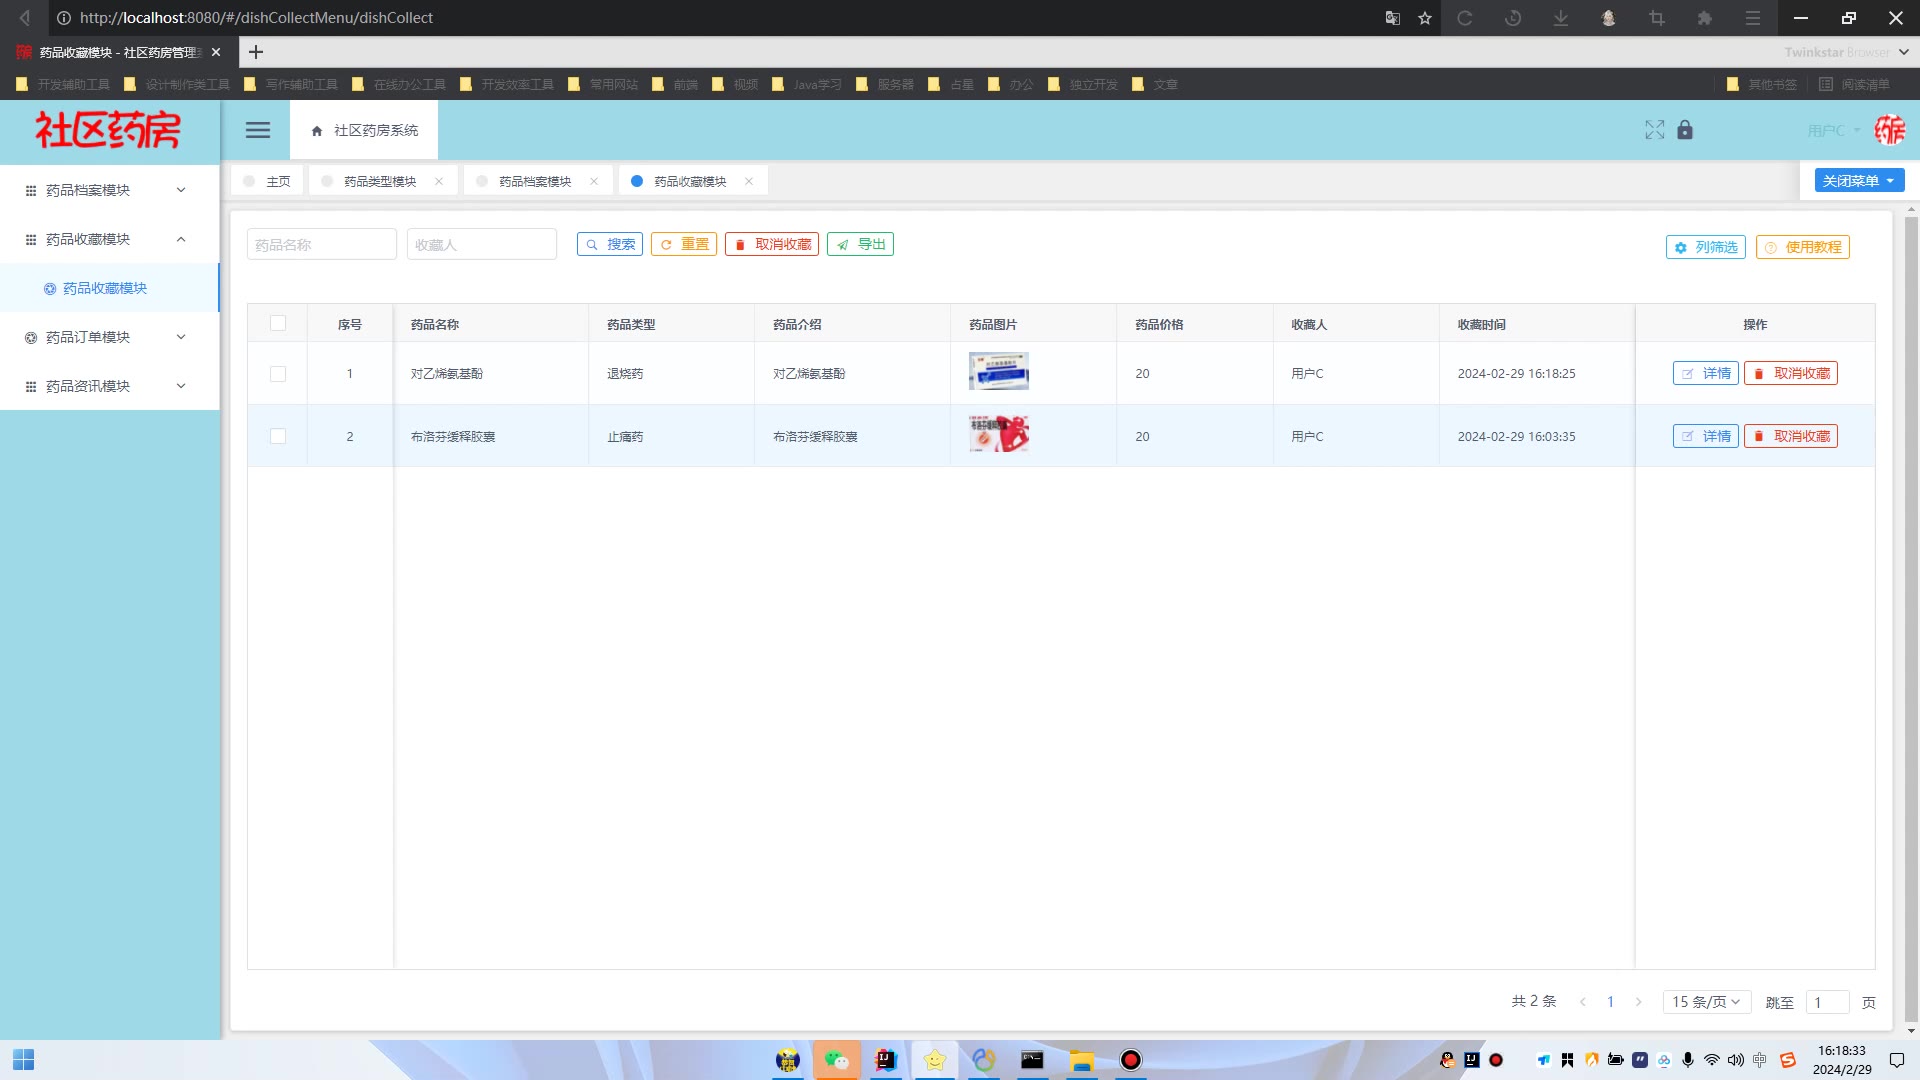Click the bookmark star icon in address bar
This screenshot has width=1920, height=1080.
(x=1425, y=18)
